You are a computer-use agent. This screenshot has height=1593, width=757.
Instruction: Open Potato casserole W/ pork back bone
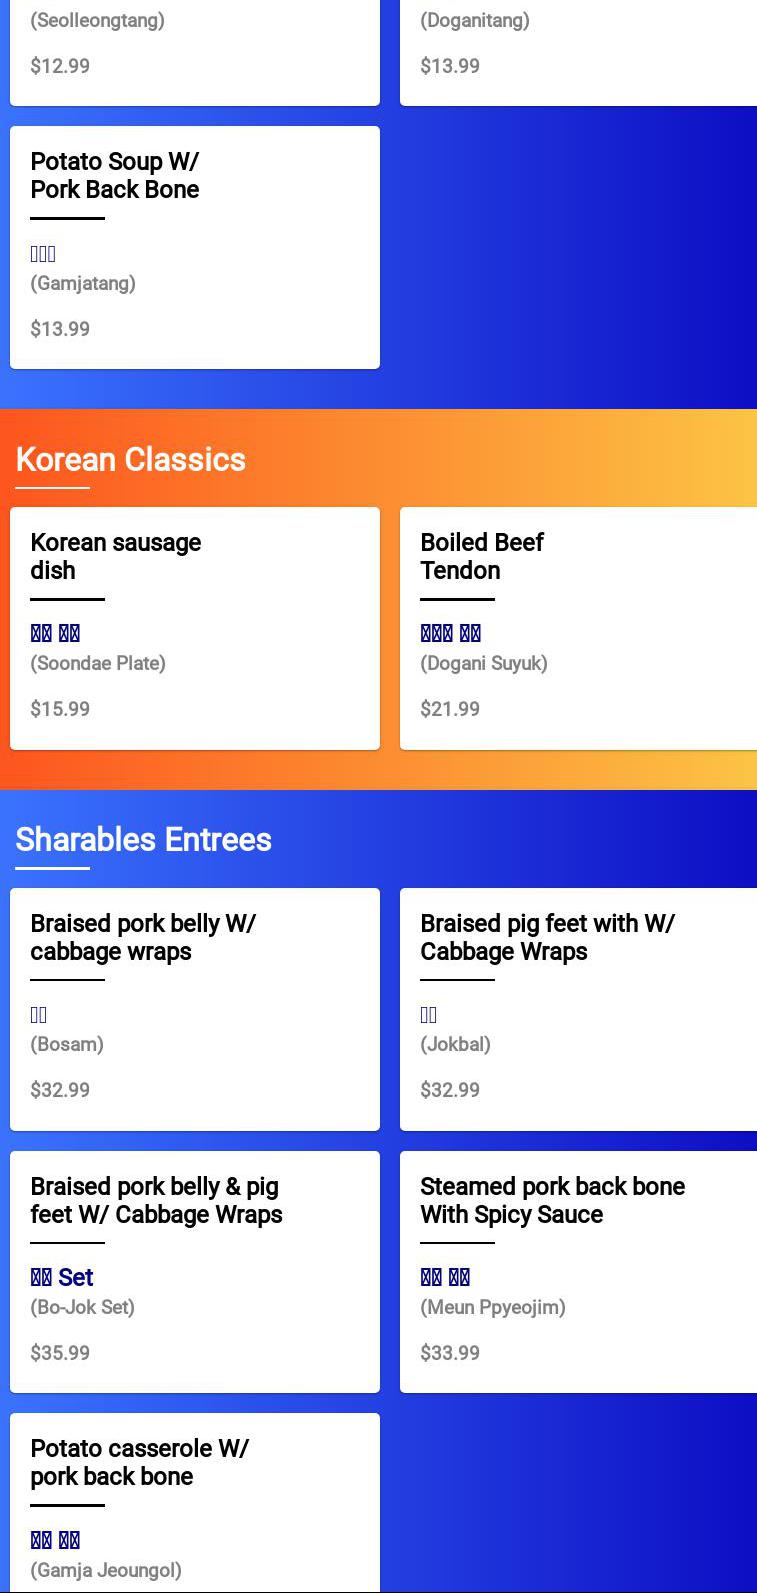195,1503
